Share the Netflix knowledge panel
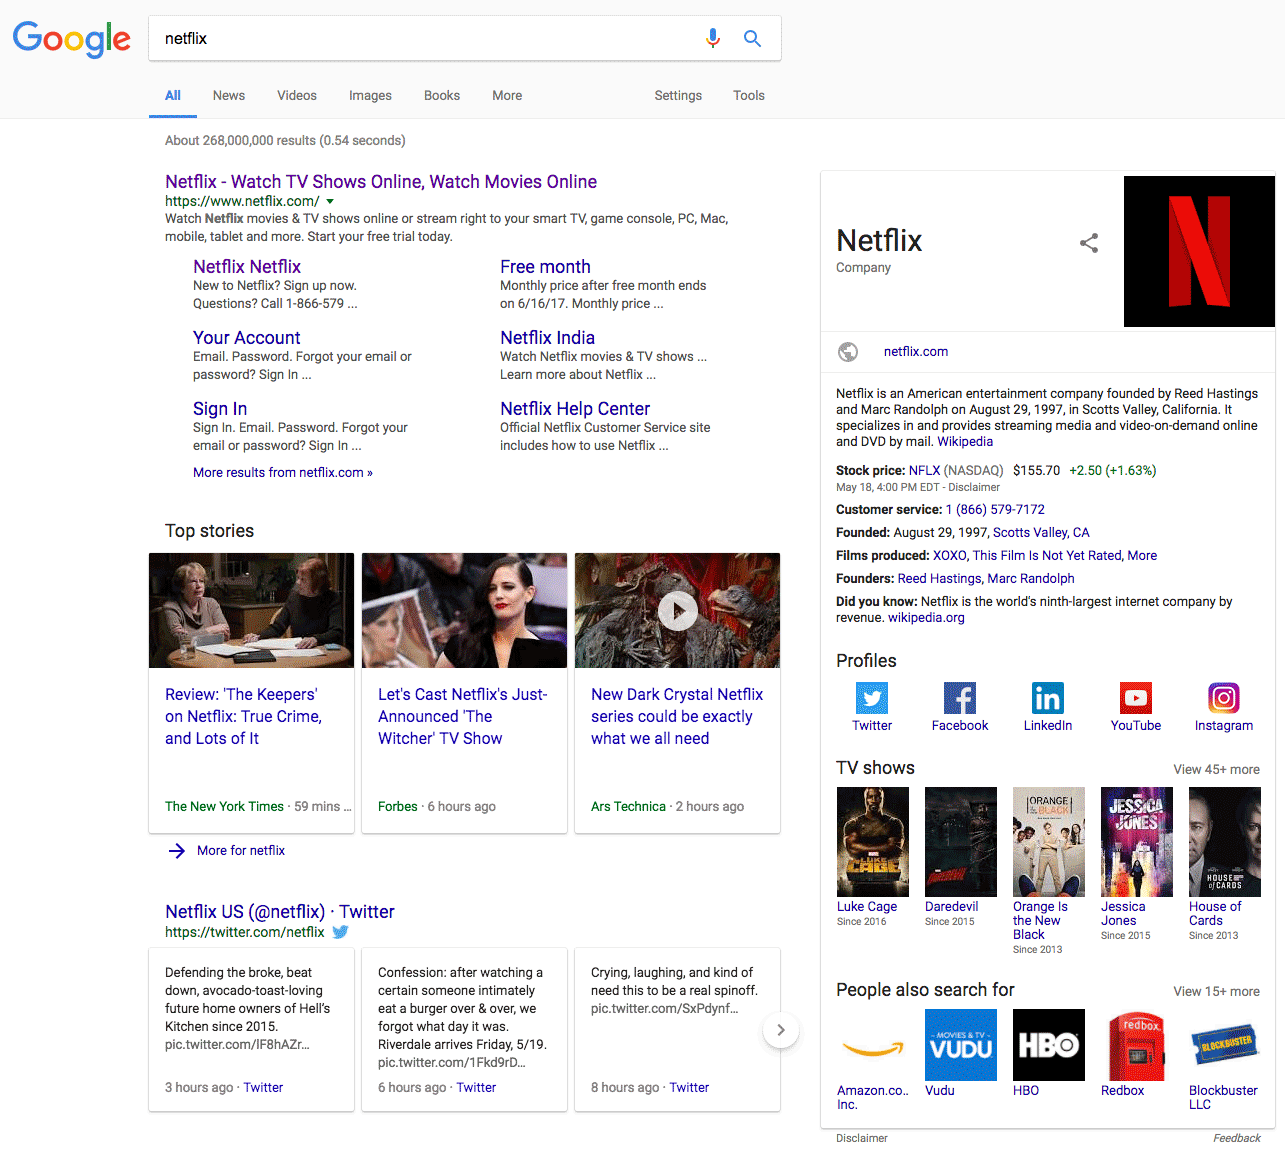The width and height of the screenshot is (1285, 1153). point(1089,243)
